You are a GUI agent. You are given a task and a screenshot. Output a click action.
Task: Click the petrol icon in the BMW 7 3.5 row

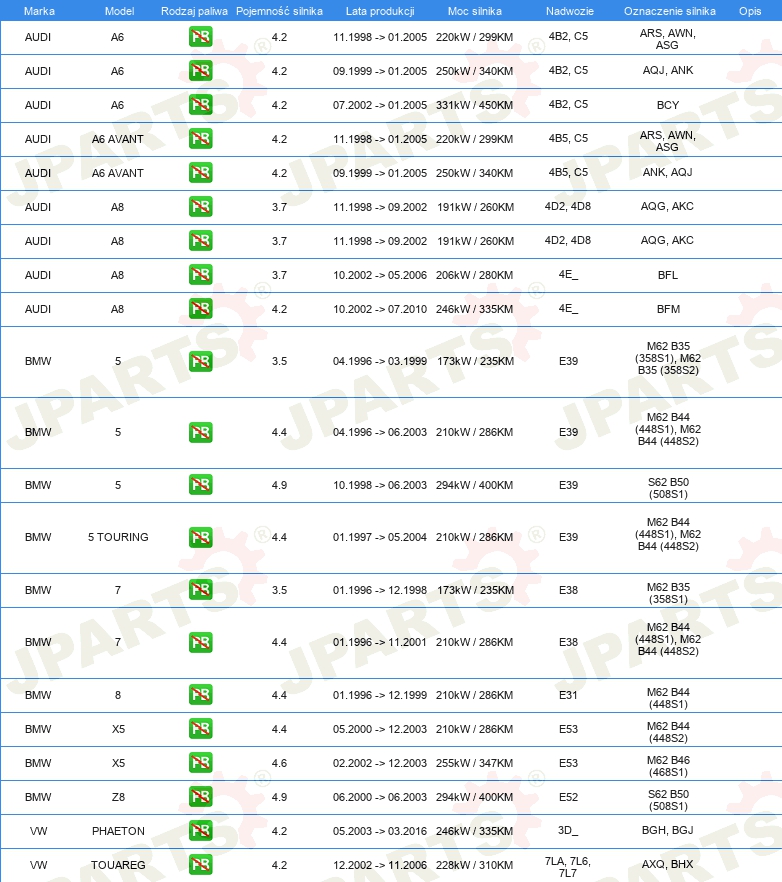tap(200, 590)
